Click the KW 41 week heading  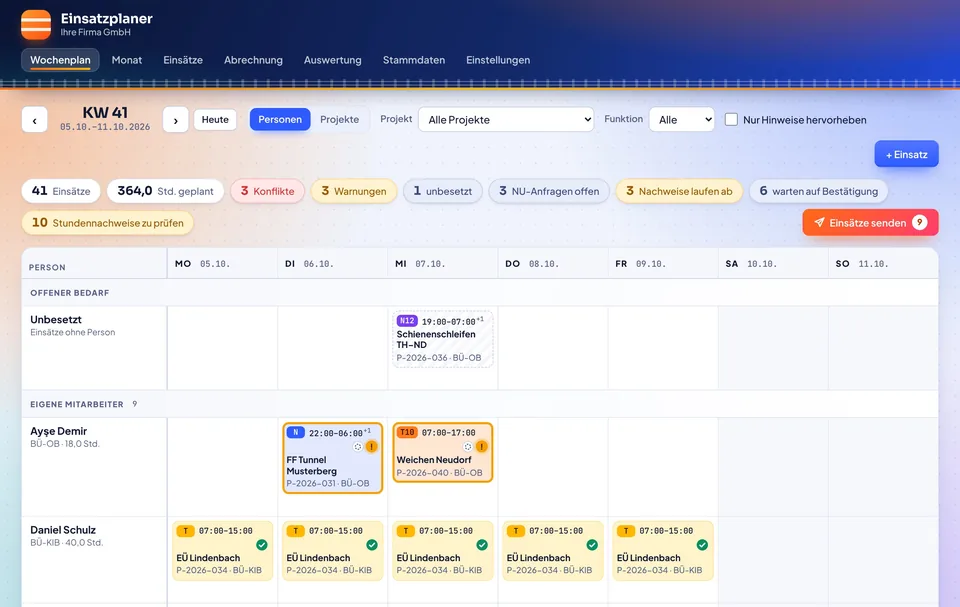(x=105, y=113)
